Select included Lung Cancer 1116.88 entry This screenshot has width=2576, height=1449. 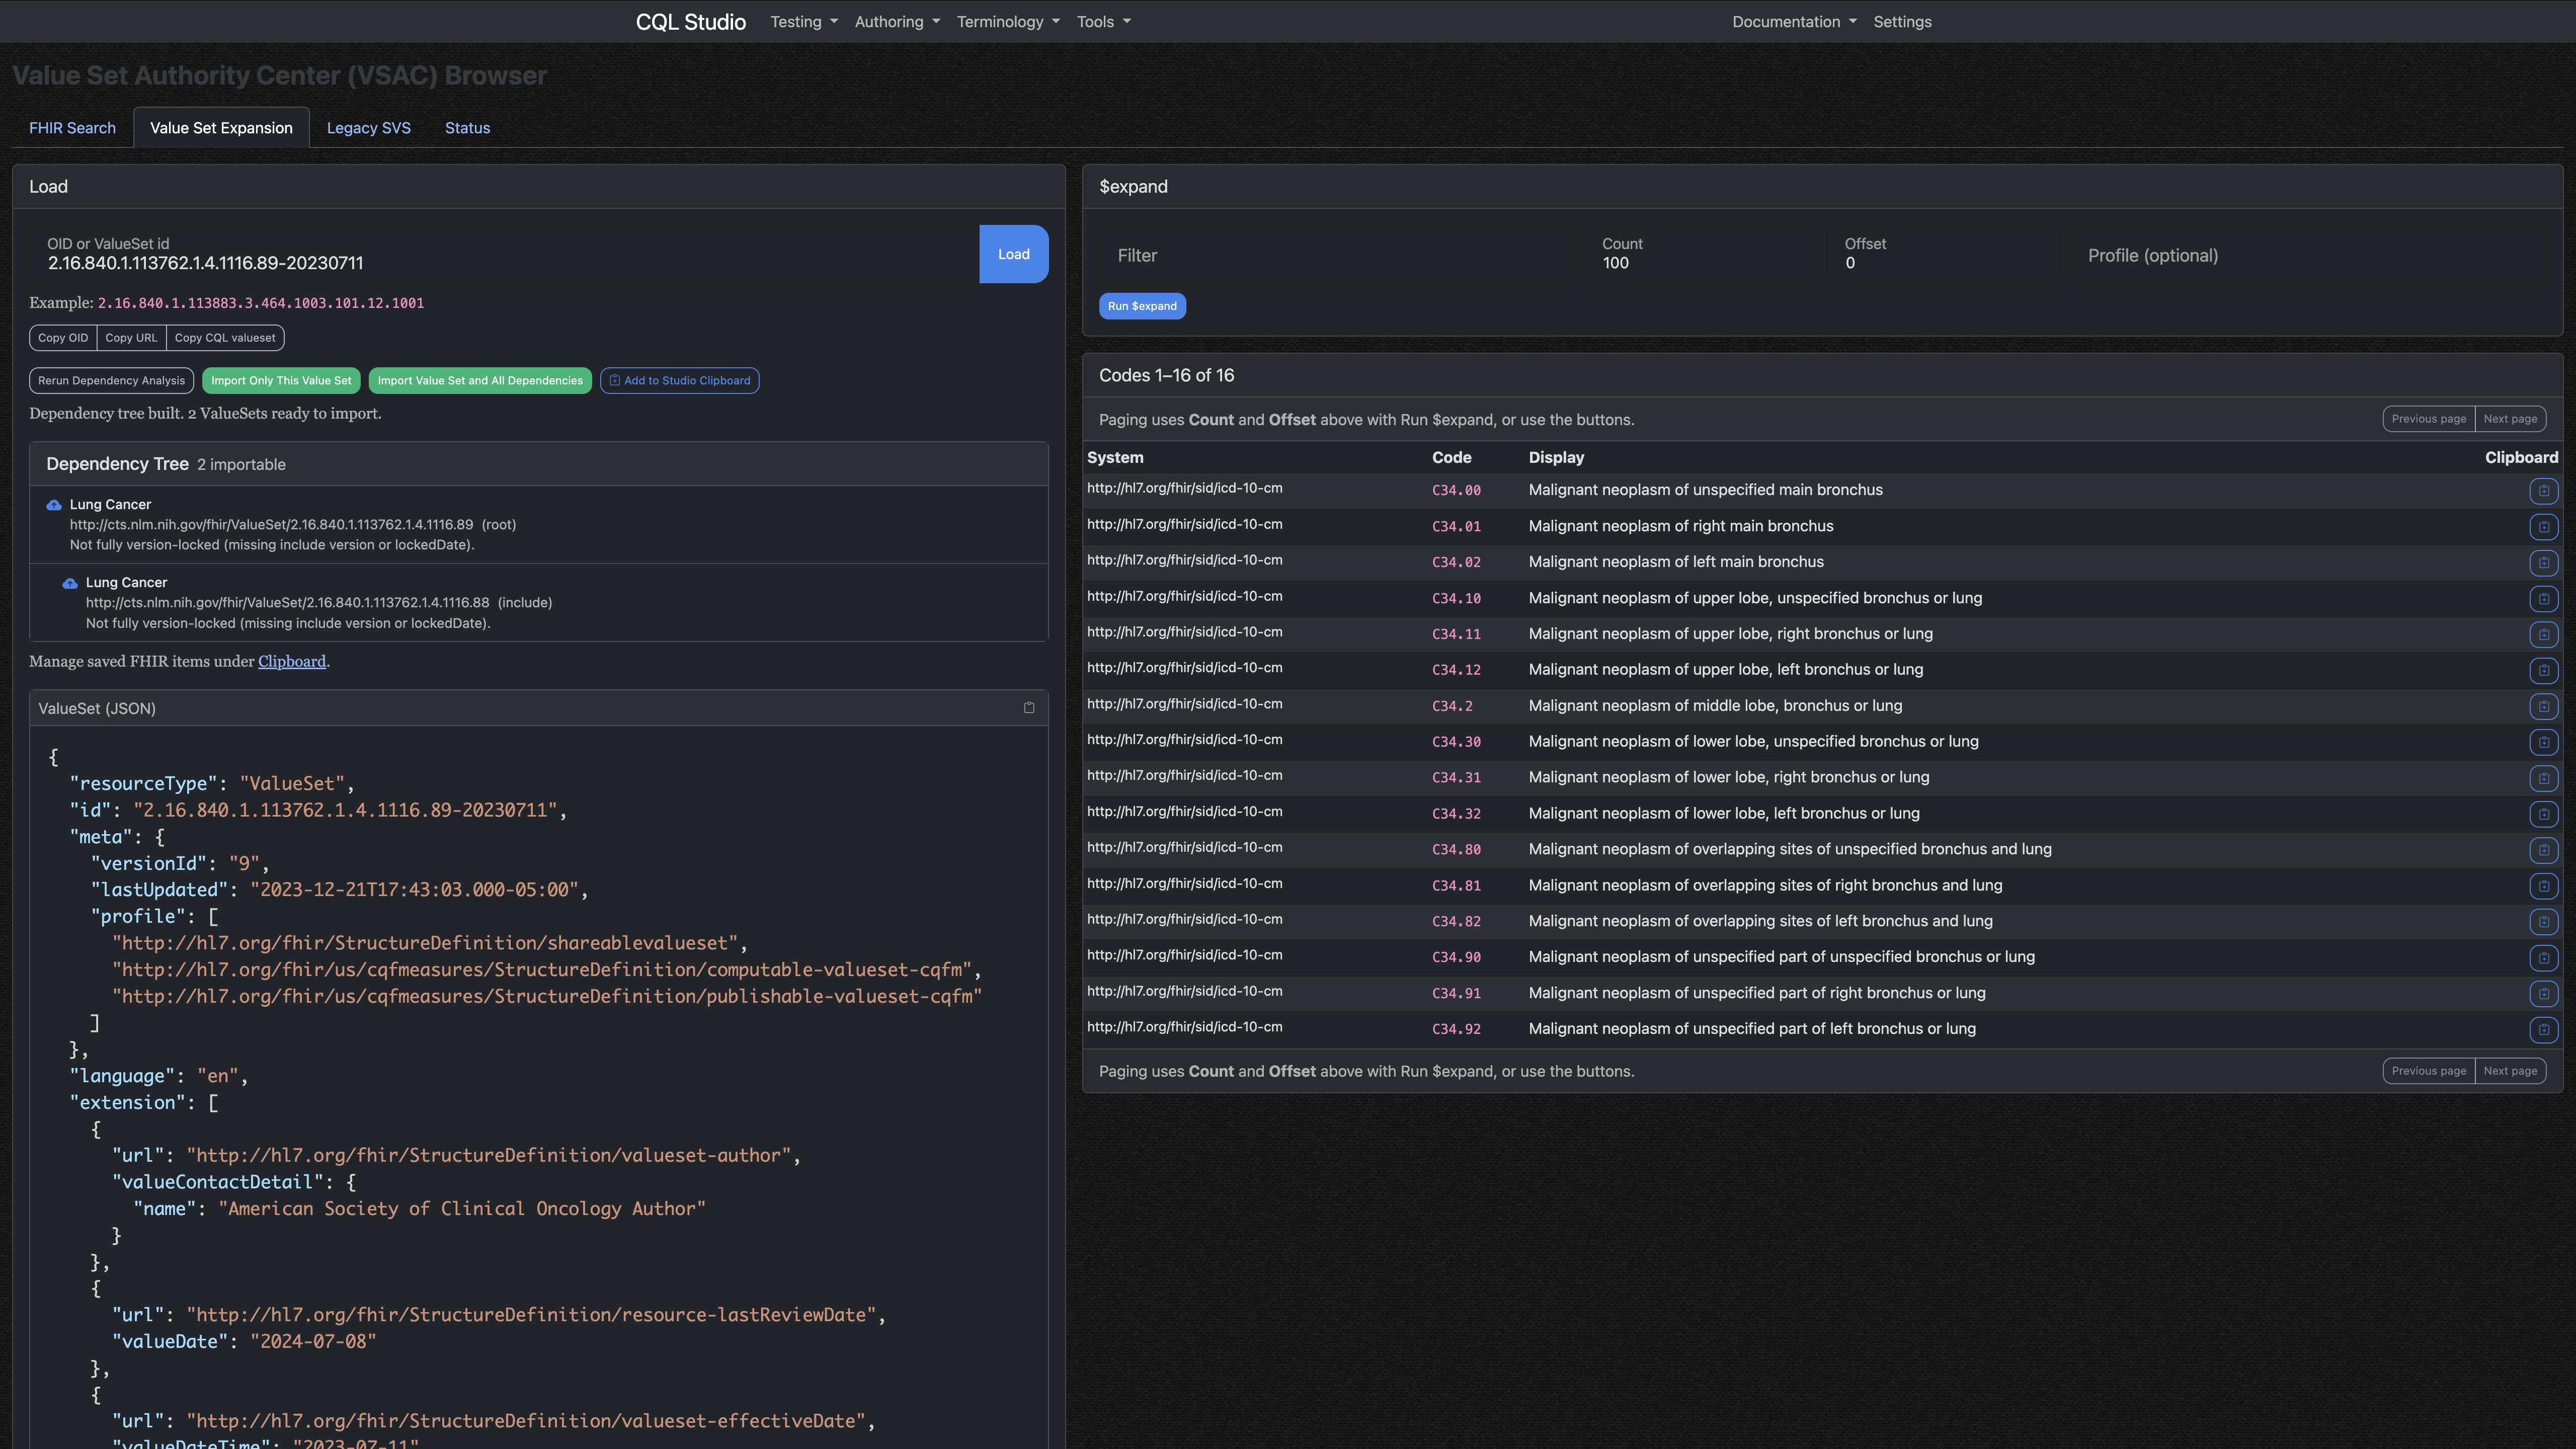pos(539,602)
